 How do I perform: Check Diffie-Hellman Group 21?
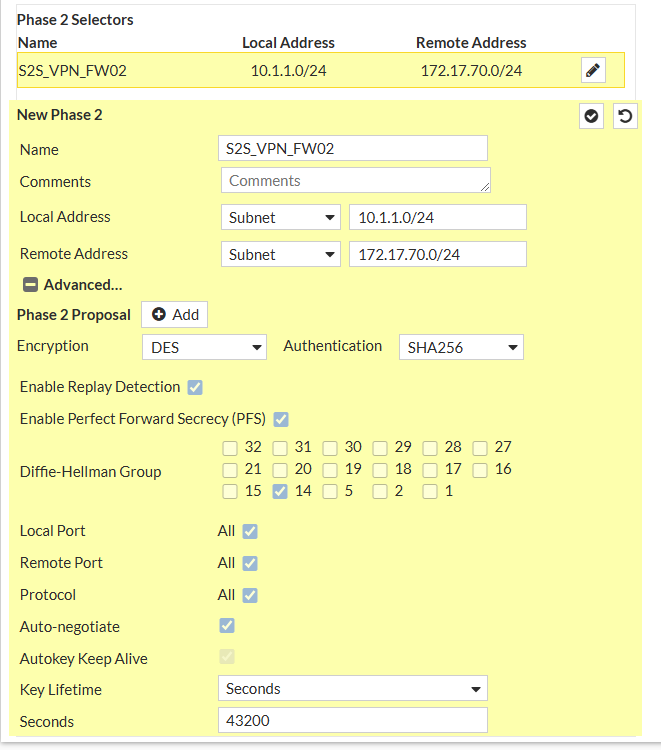[230, 470]
